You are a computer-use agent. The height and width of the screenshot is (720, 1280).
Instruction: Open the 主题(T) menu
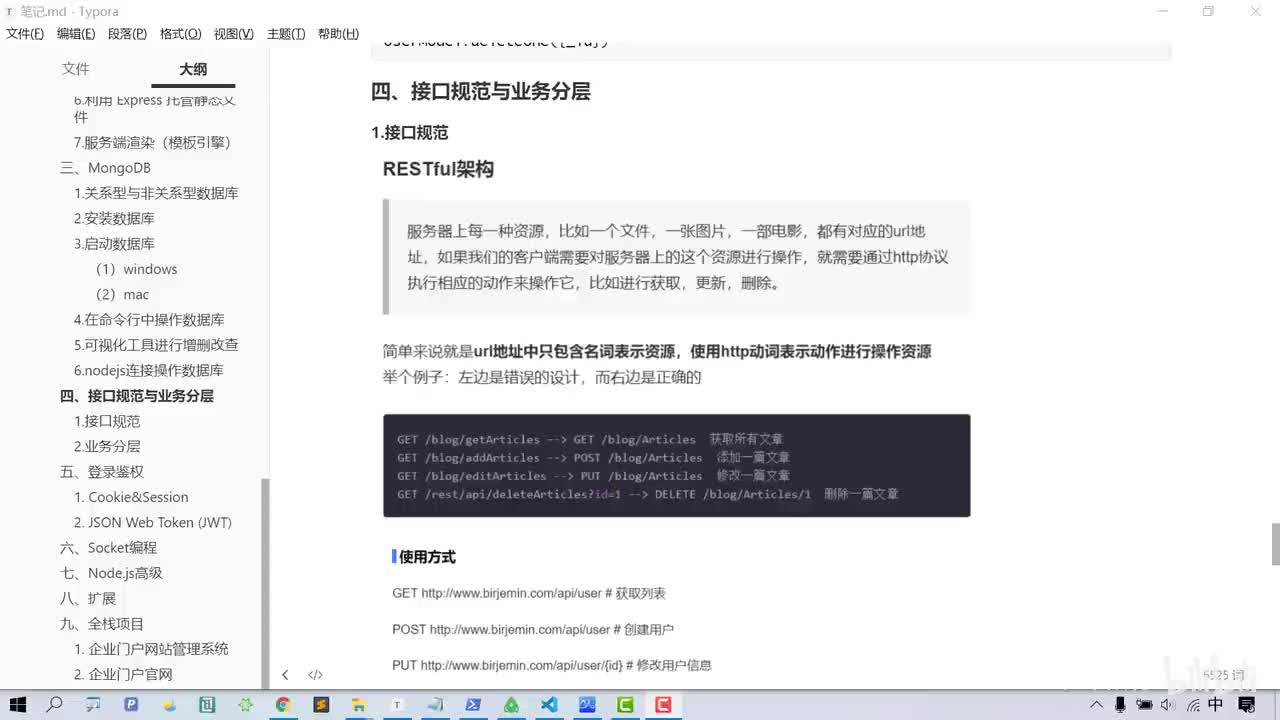click(x=286, y=34)
